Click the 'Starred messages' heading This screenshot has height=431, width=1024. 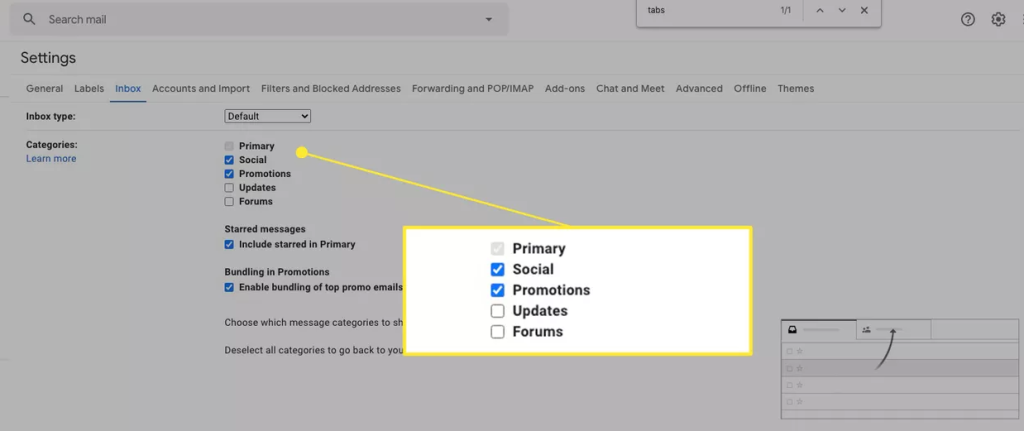265,229
